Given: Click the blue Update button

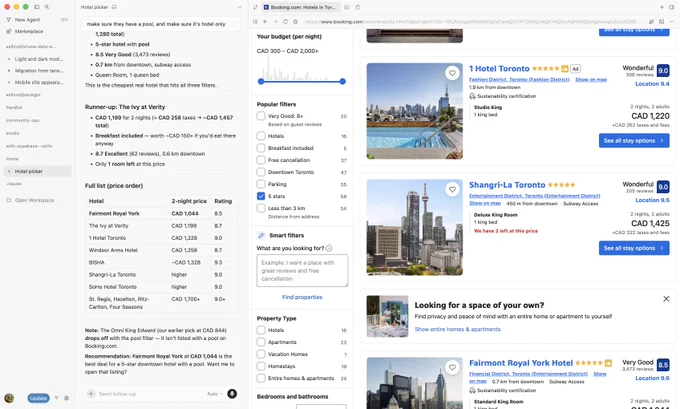Looking at the screenshot, I should [x=39, y=398].
